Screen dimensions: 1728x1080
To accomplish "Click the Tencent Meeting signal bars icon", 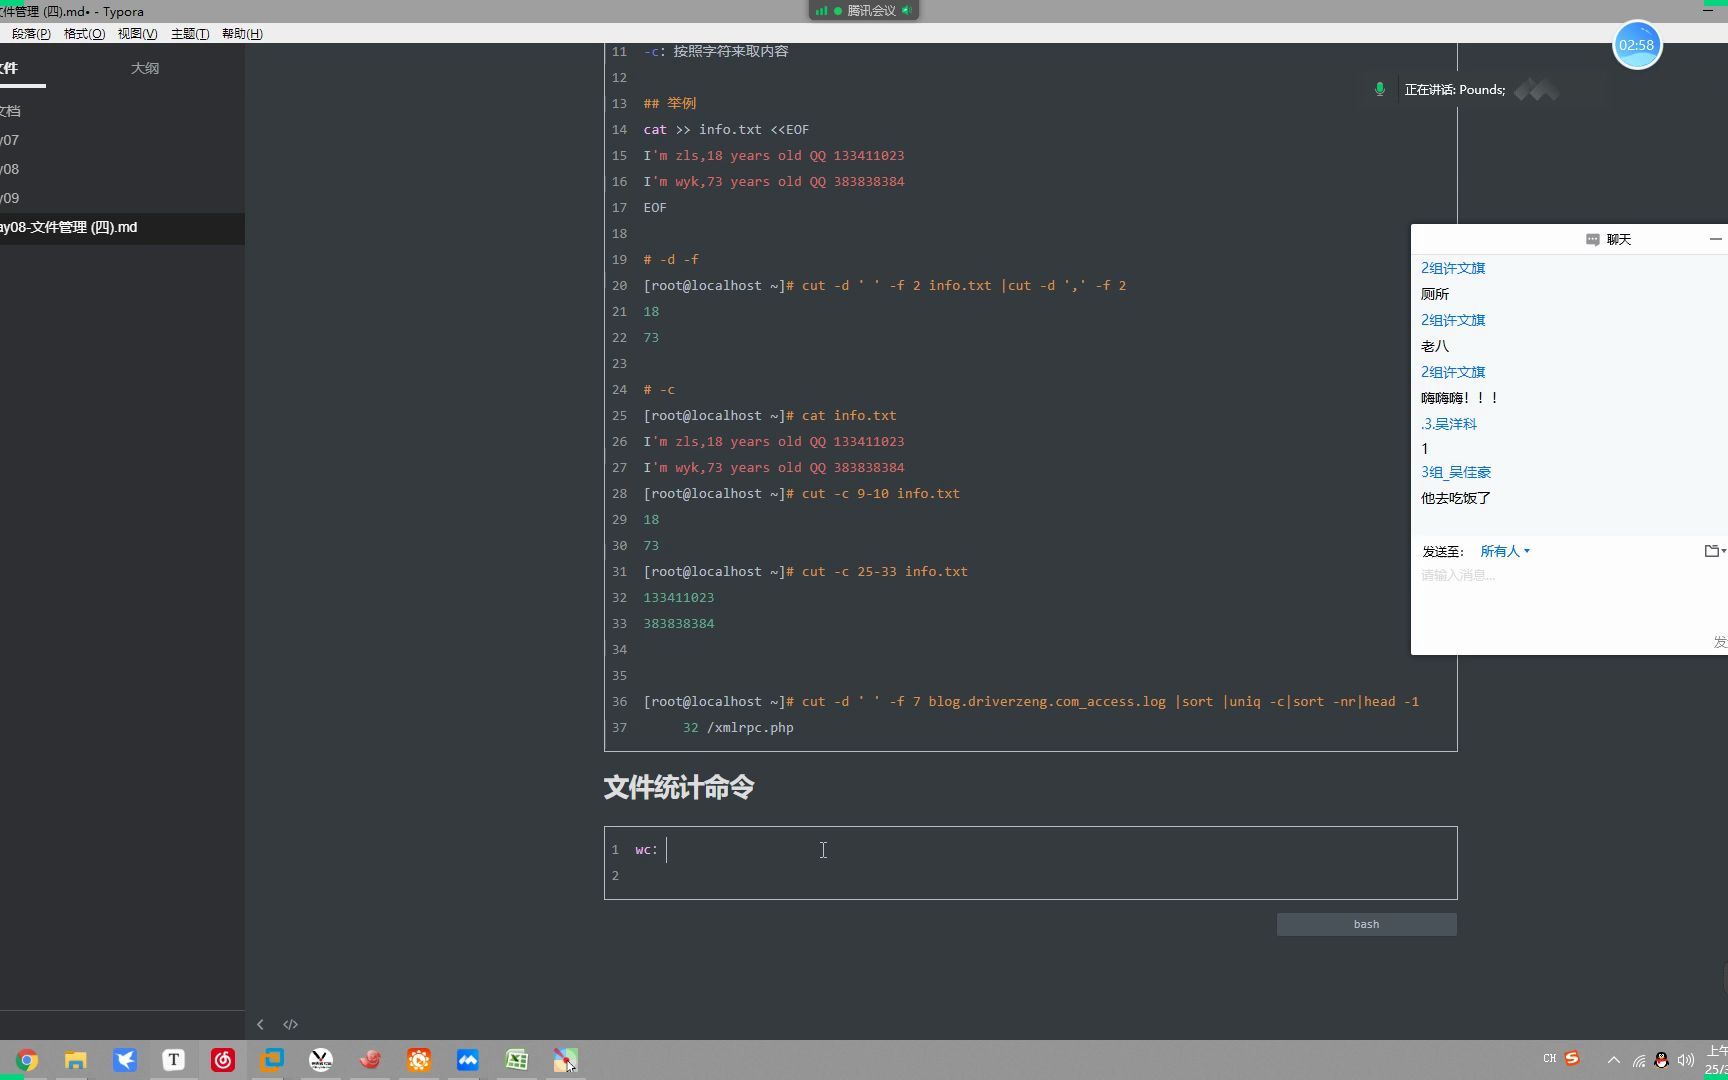I will (x=821, y=11).
